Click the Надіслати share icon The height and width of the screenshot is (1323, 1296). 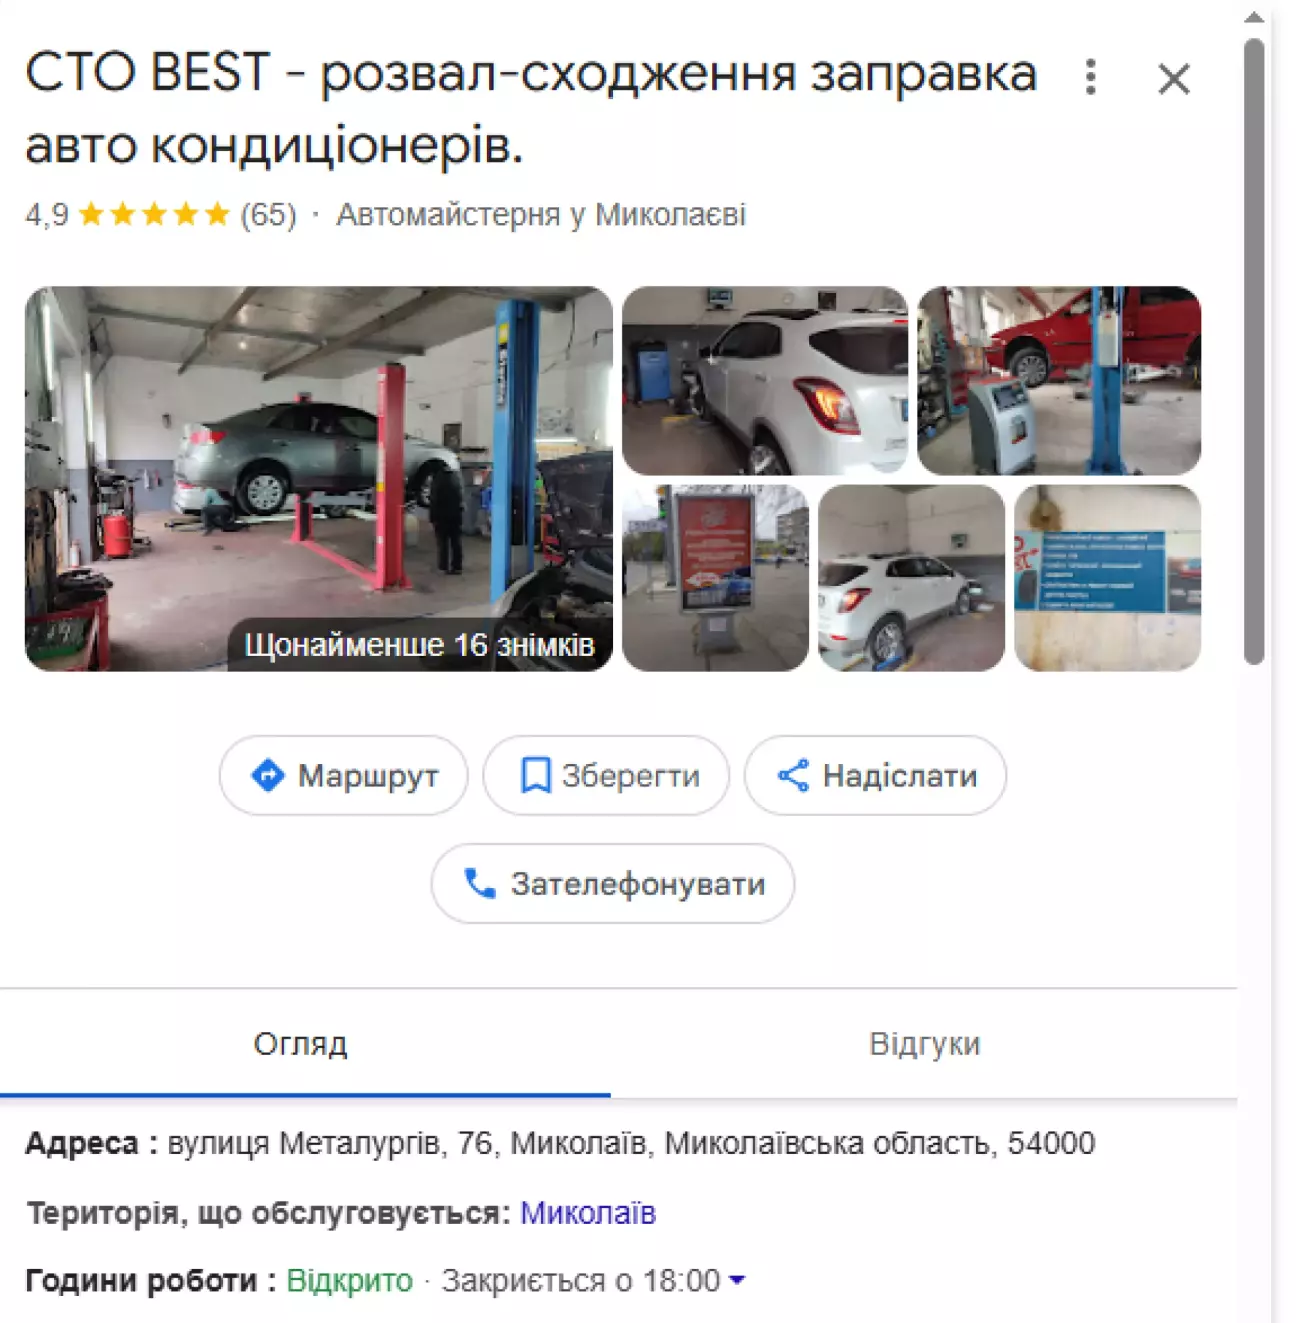(793, 775)
